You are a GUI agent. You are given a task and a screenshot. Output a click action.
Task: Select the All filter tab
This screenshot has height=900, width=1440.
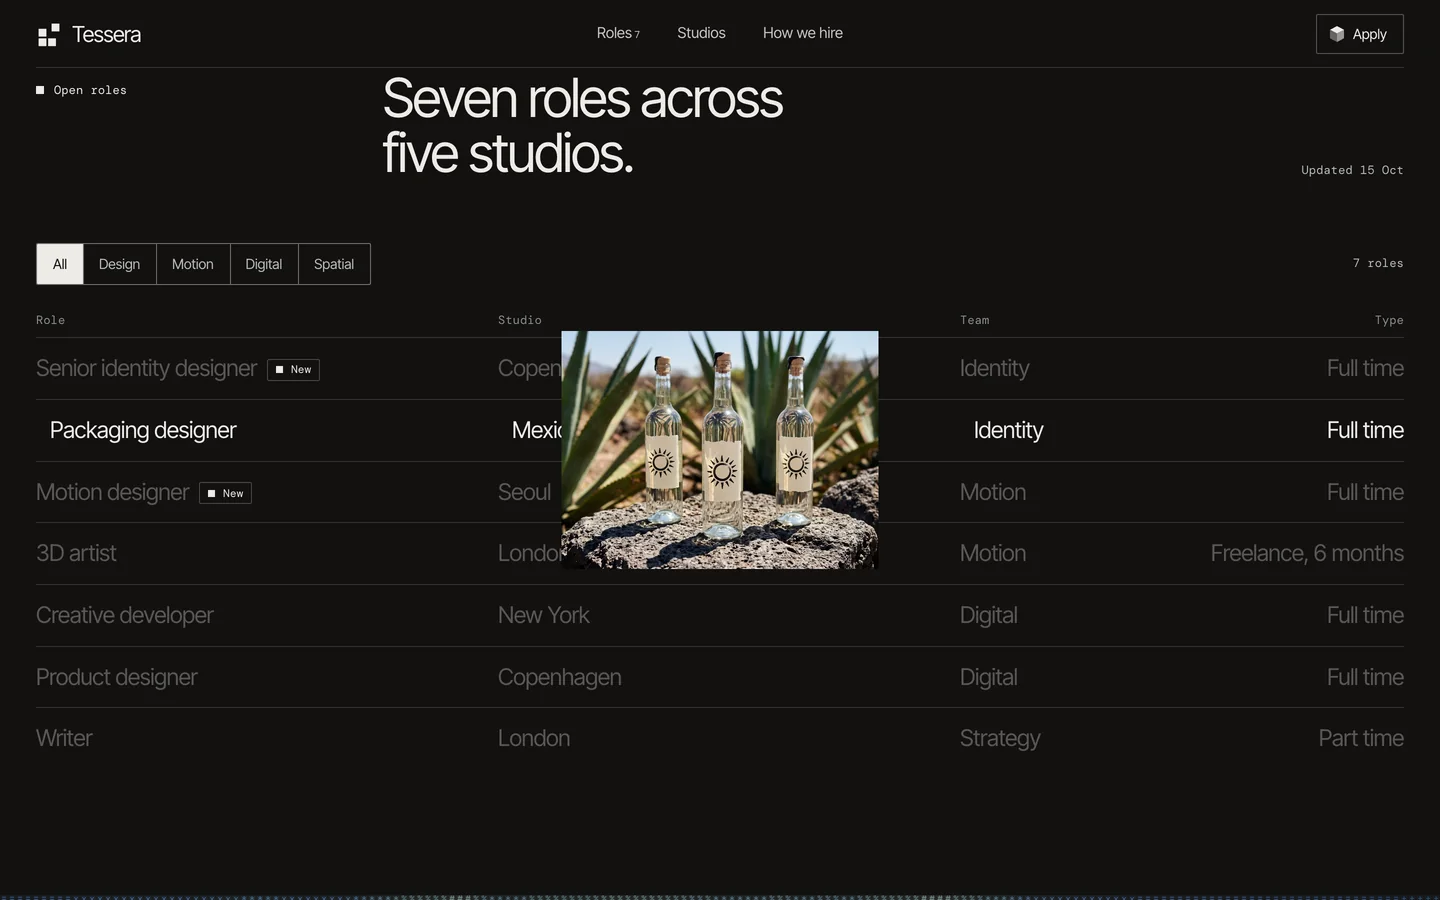click(60, 264)
